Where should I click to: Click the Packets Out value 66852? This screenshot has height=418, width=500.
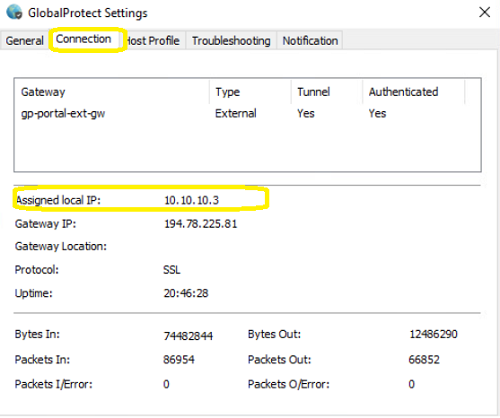coord(424,359)
